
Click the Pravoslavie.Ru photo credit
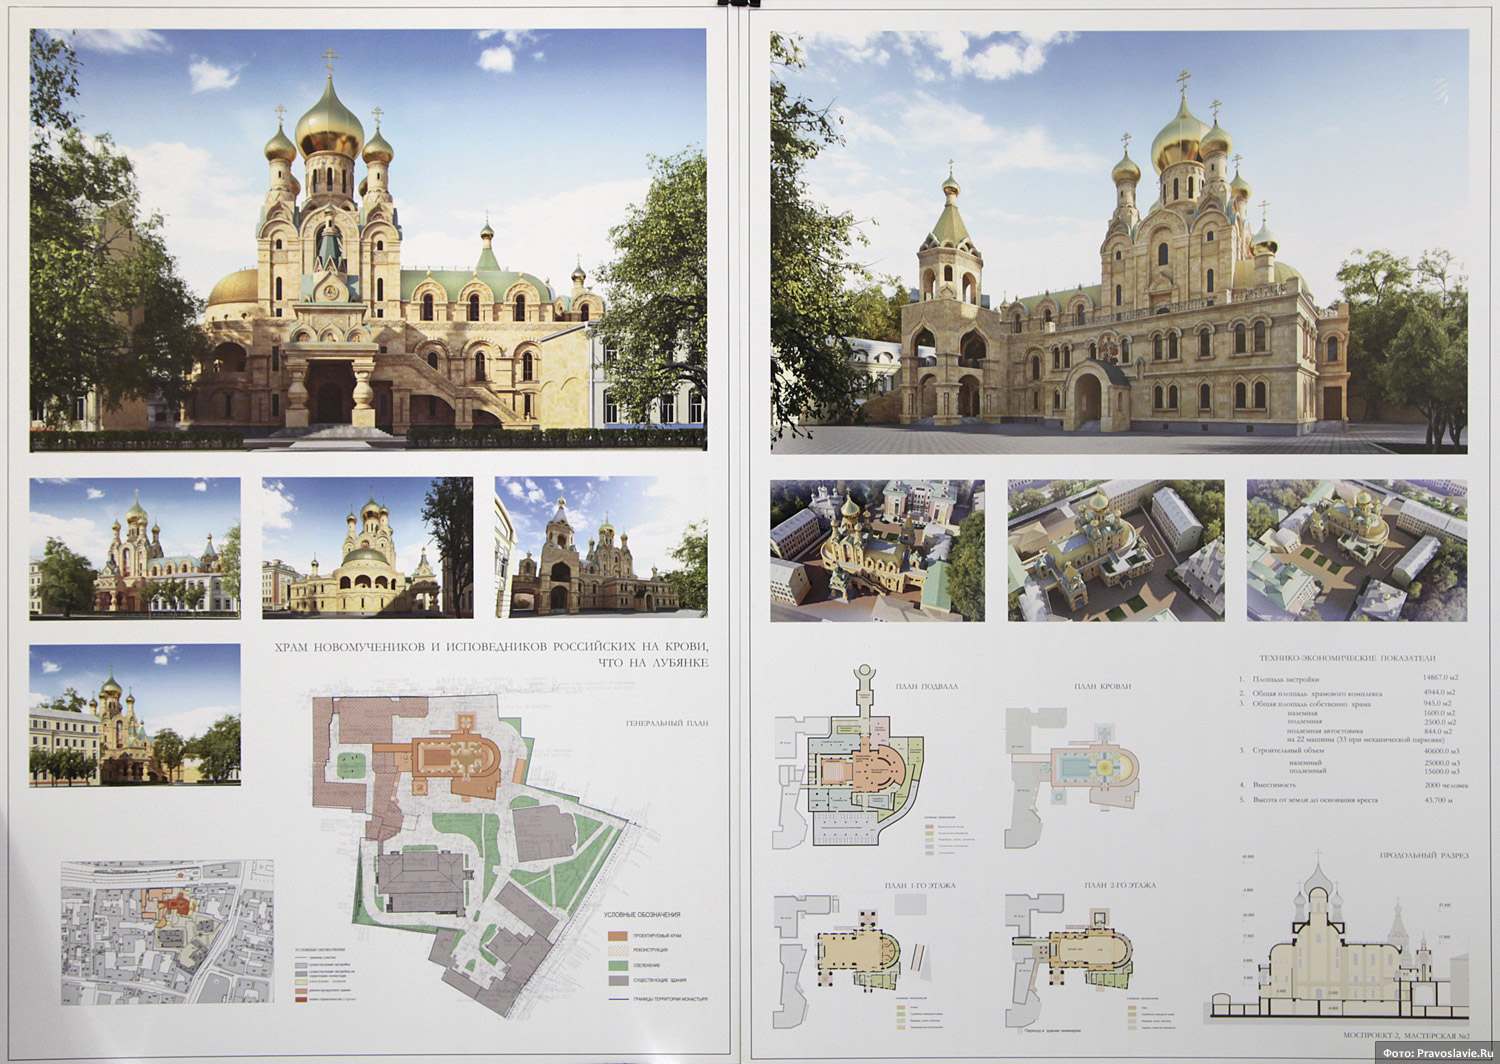[1437, 1052]
